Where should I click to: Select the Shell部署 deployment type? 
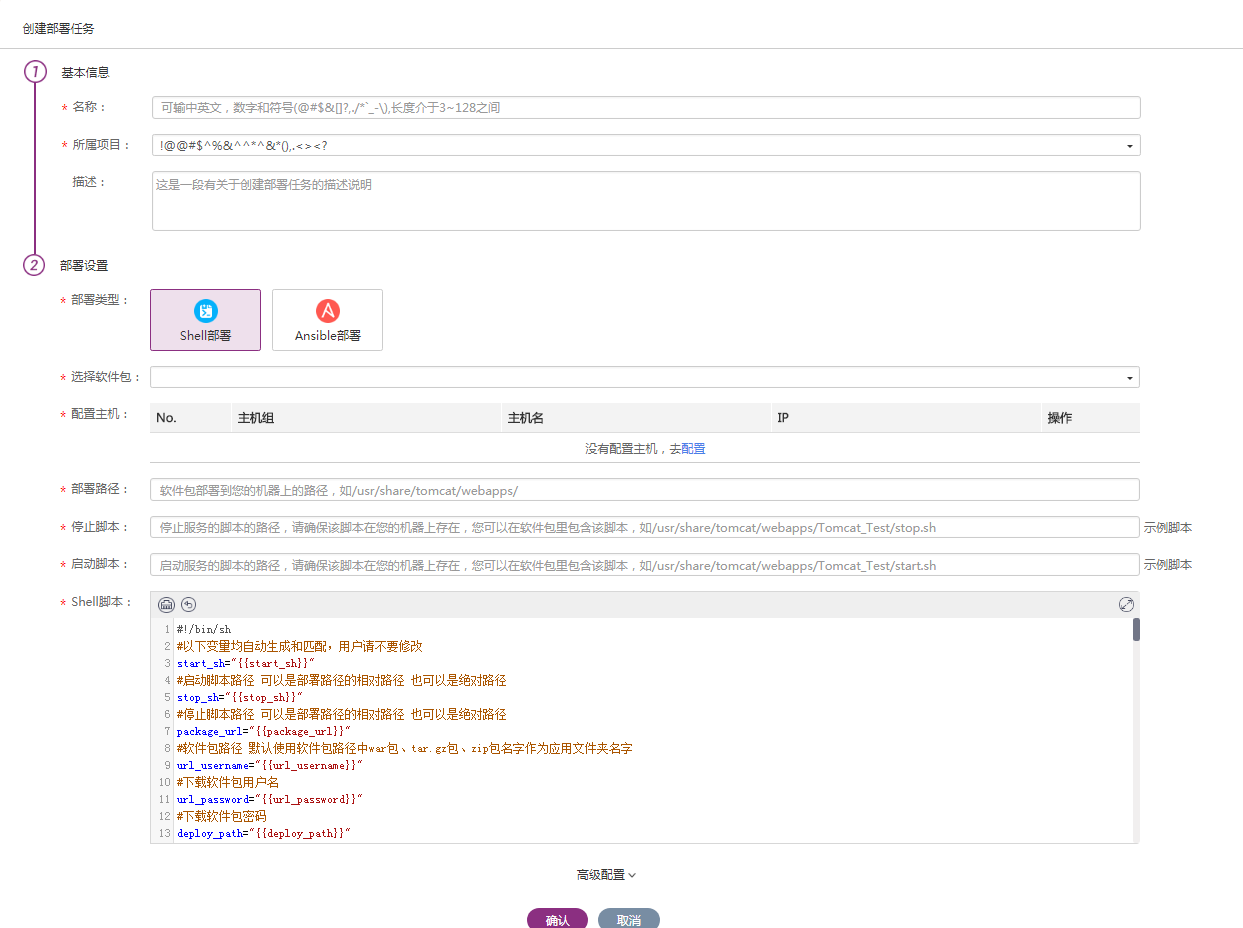coord(205,320)
